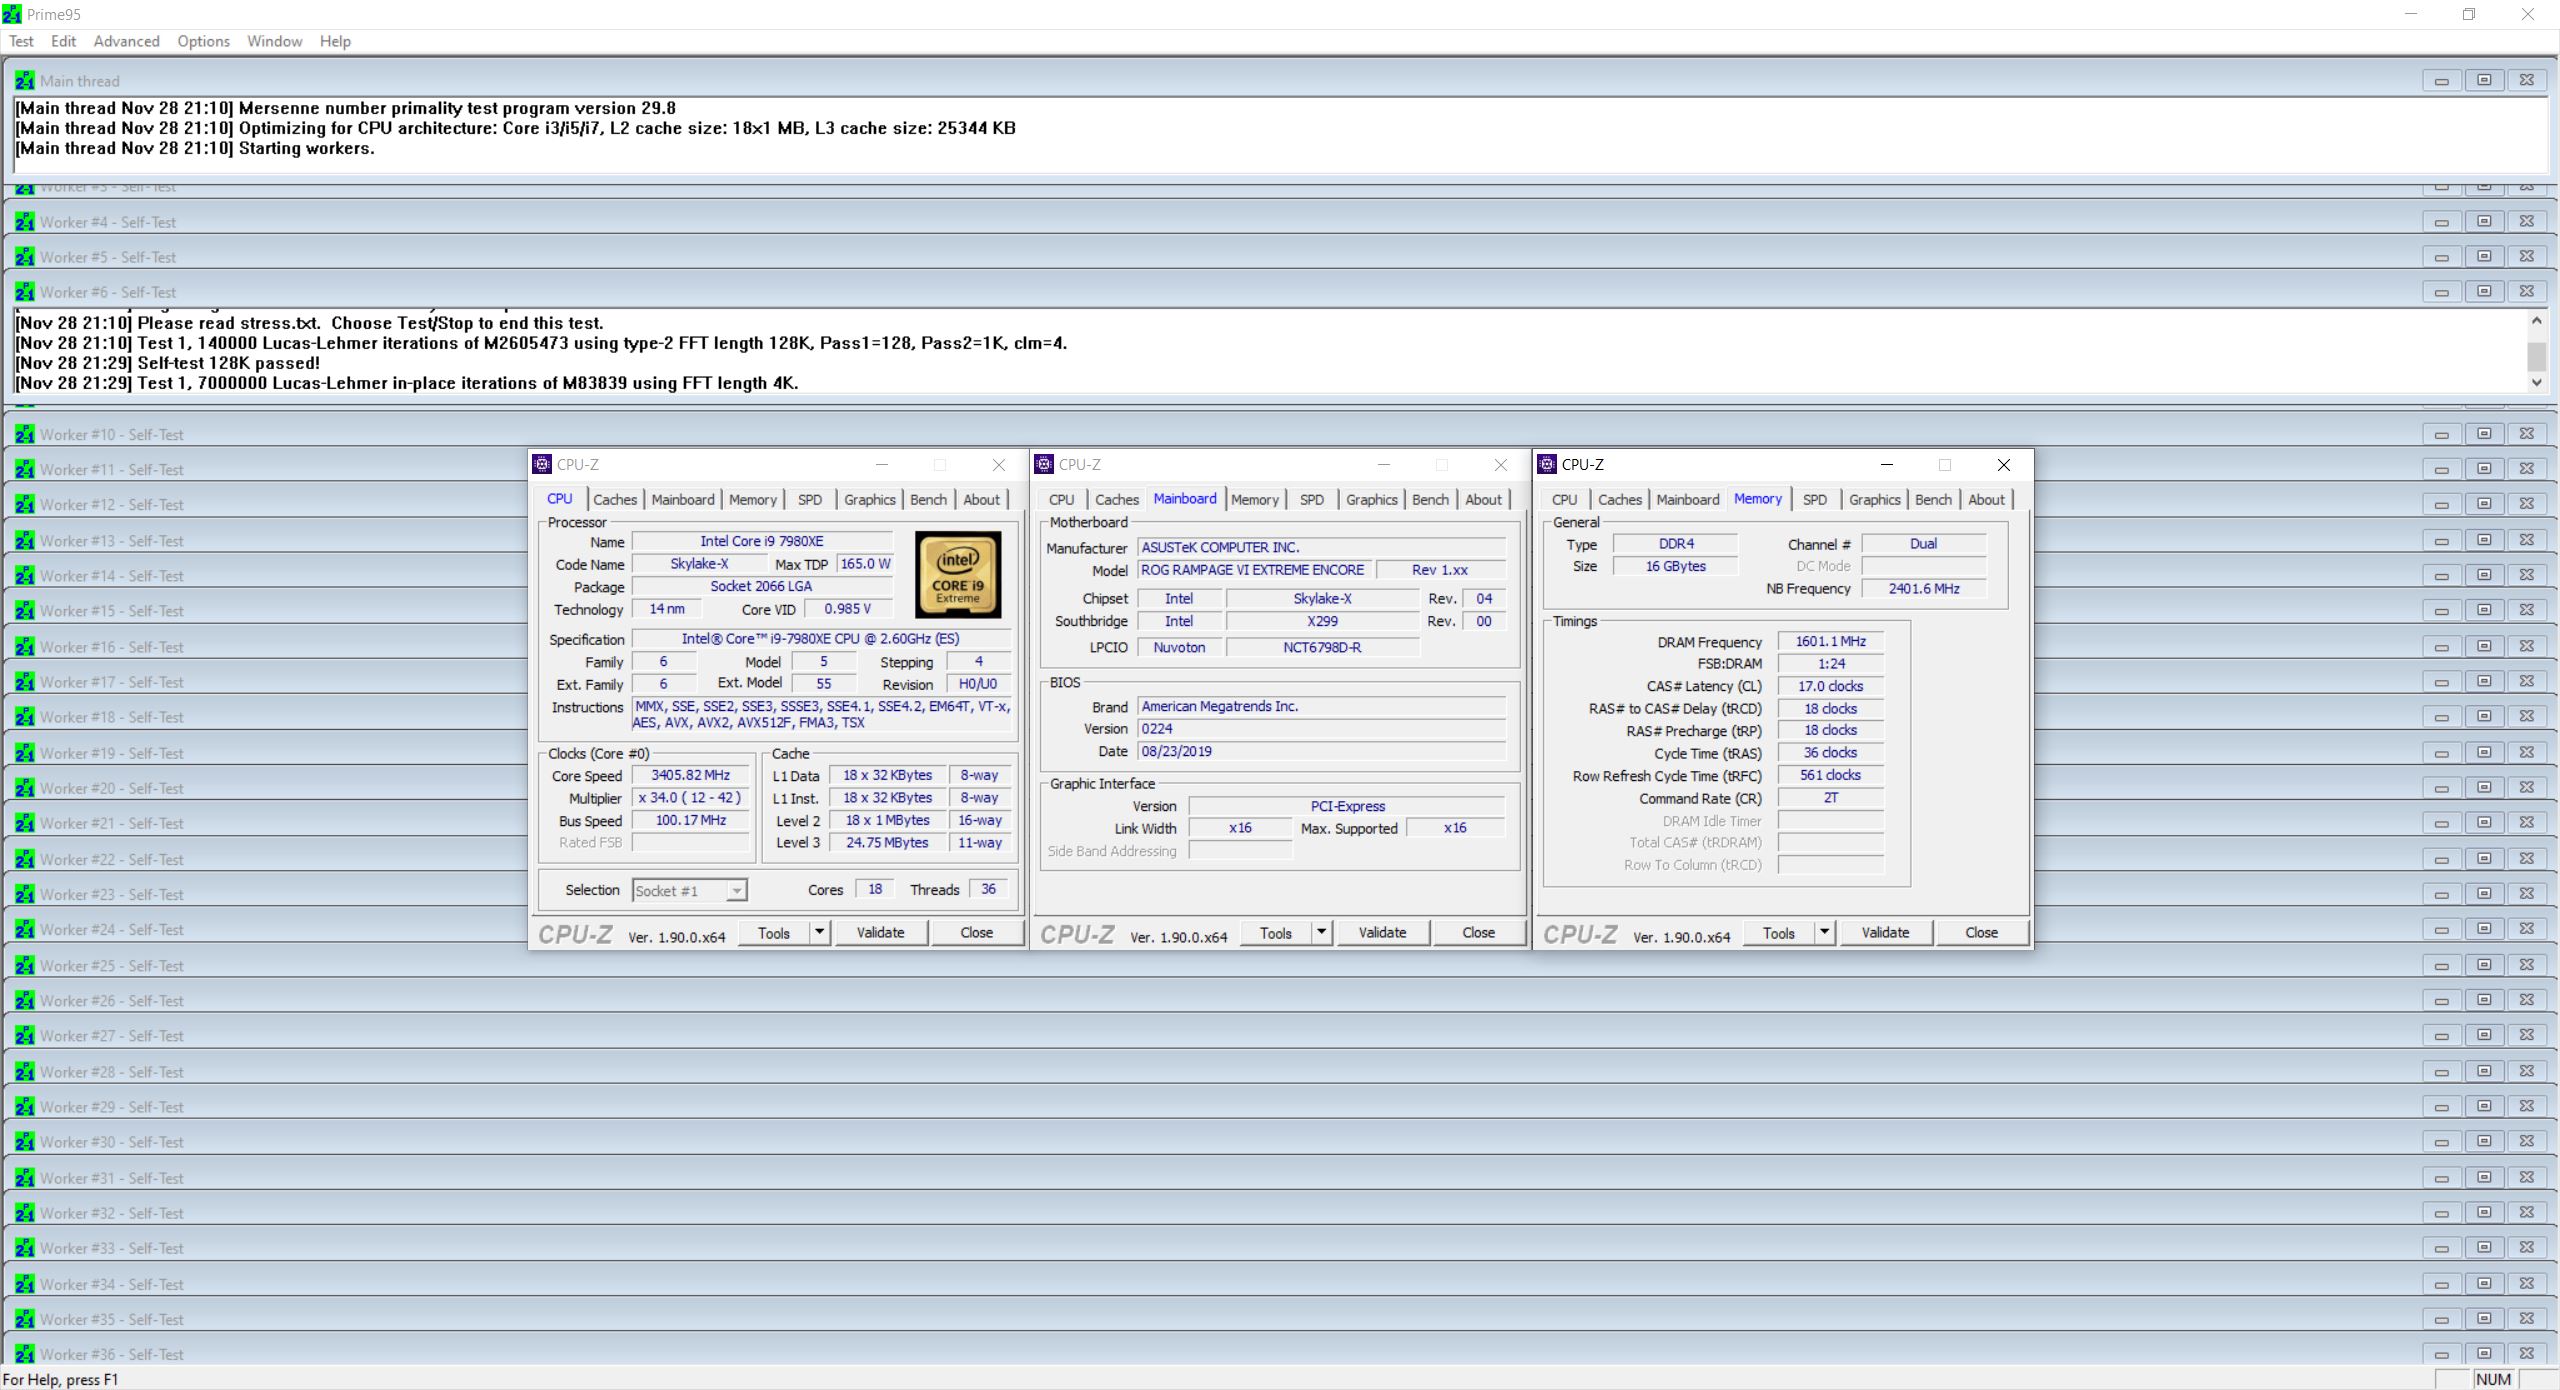Click the Intel Core i9 Extreme logo

tap(957, 575)
